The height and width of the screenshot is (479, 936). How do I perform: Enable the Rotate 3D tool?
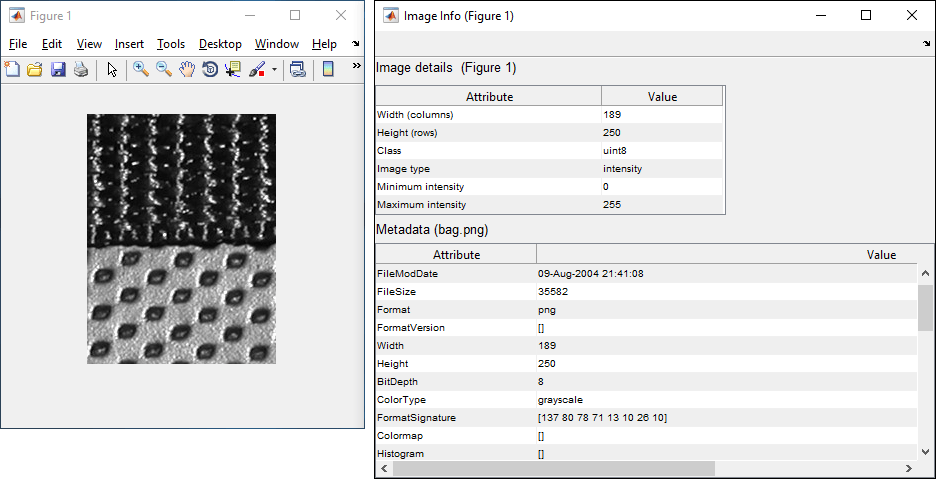click(x=210, y=69)
